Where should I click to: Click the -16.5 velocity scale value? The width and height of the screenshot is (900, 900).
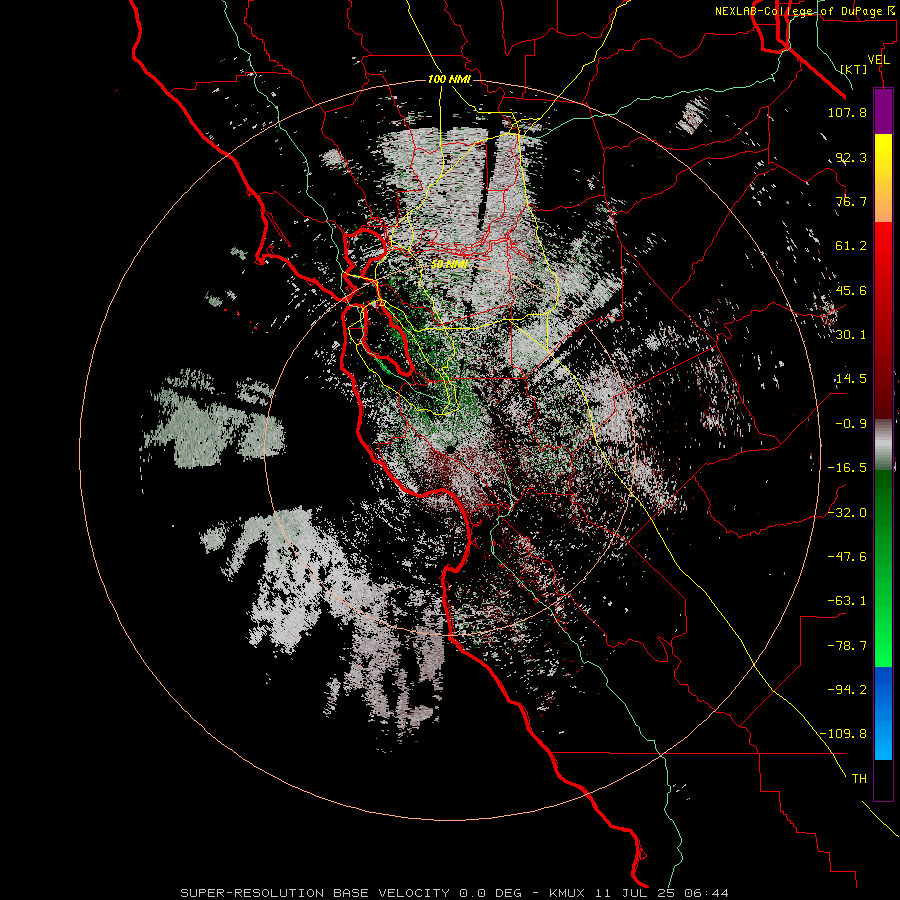coord(847,468)
